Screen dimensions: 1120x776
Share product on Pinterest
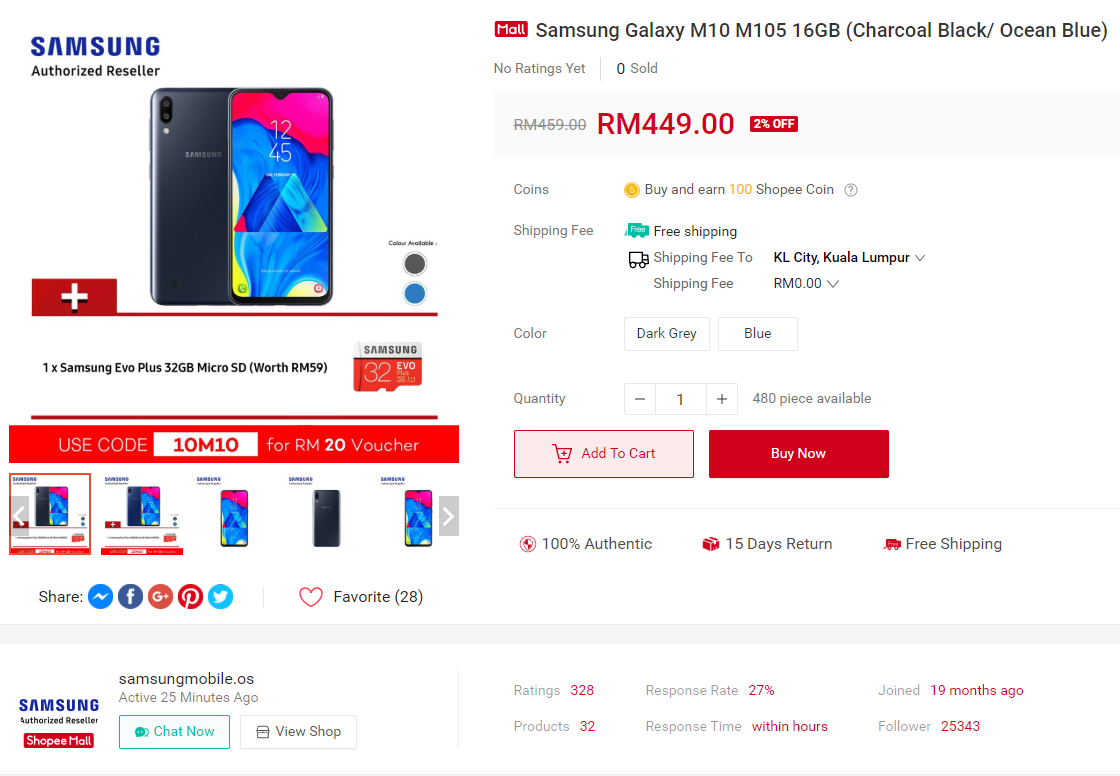[190, 597]
